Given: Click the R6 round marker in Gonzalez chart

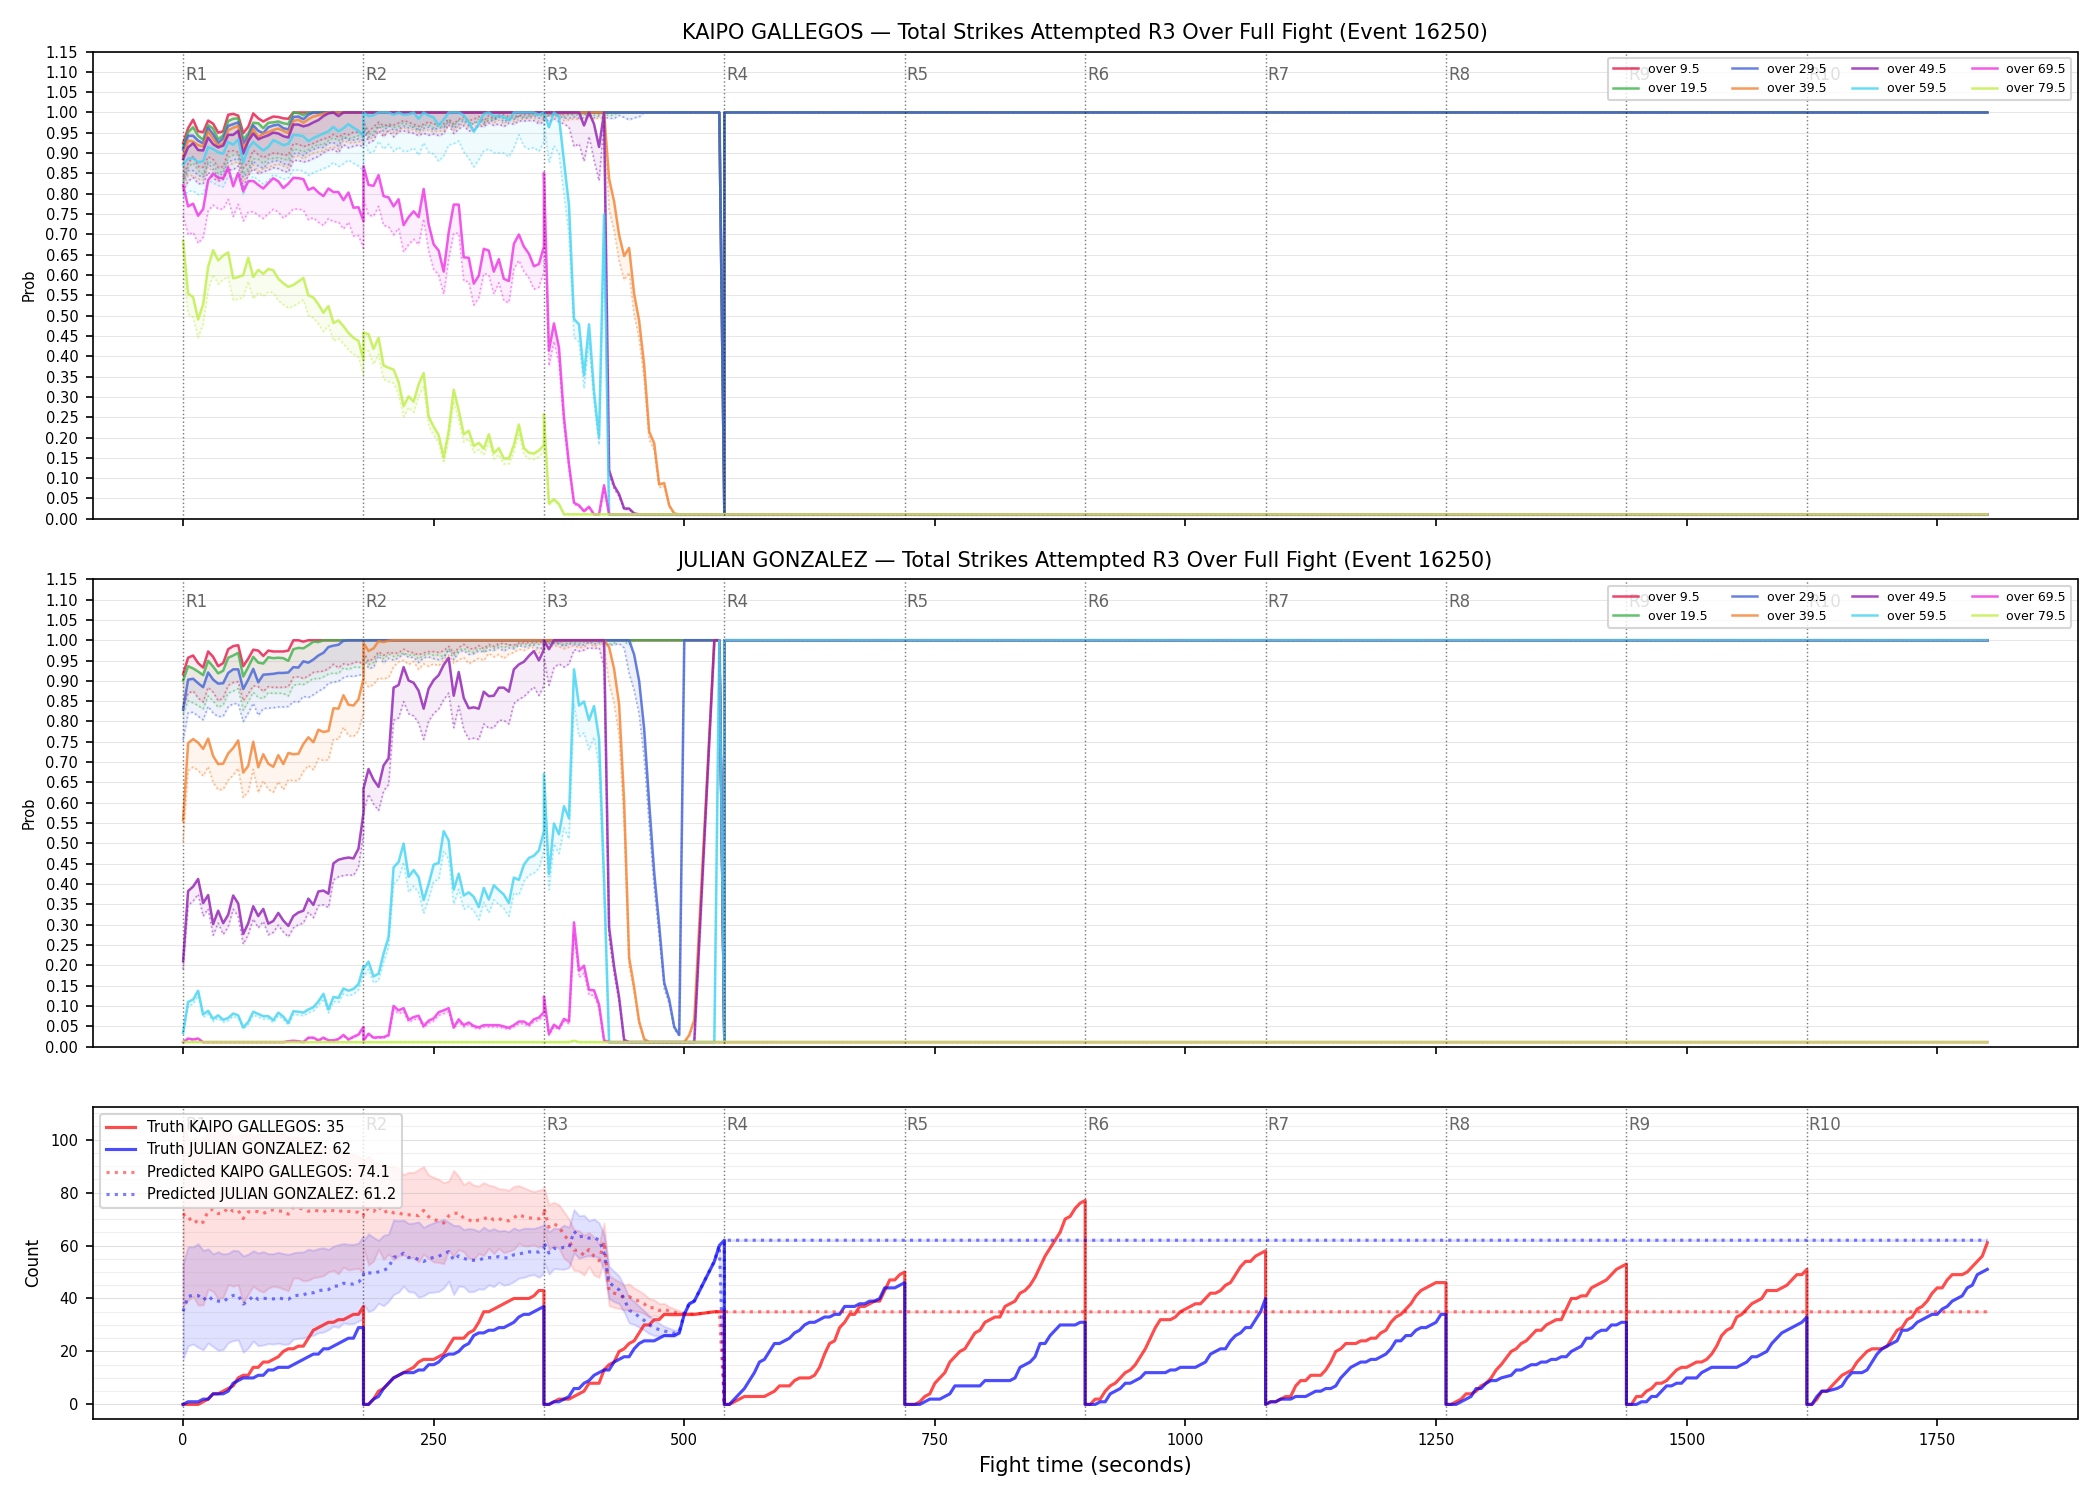Looking at the screenshot, I should point(1098,601).
